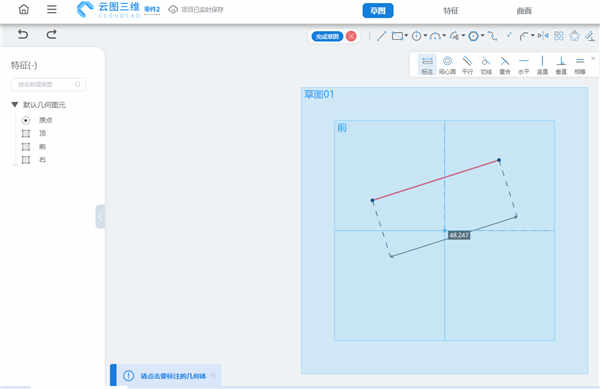Select the red highlighted sketch line
This screenshot has width=600, height=389.
[x=435, y=180]
